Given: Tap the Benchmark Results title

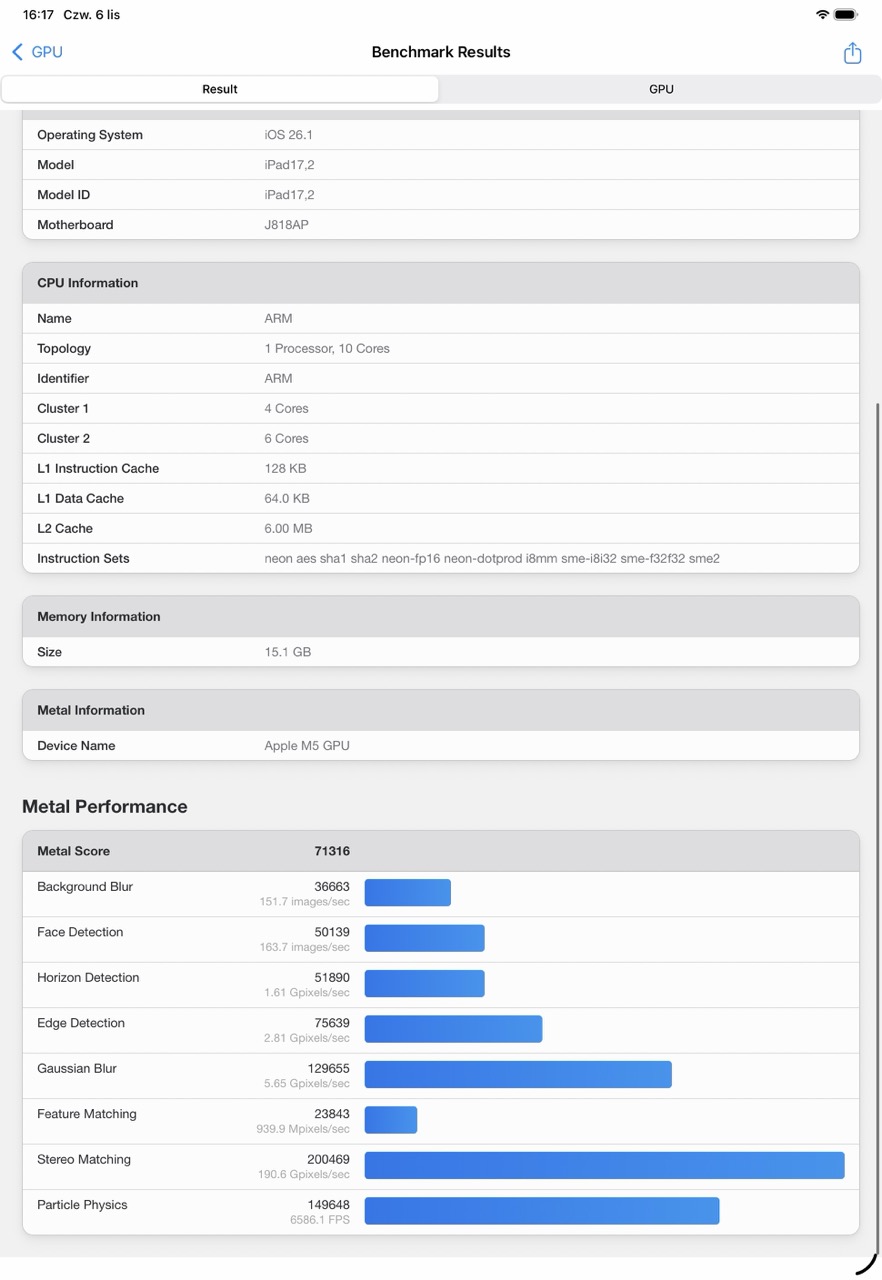Looking at the screenshot, I should (441, 52).
